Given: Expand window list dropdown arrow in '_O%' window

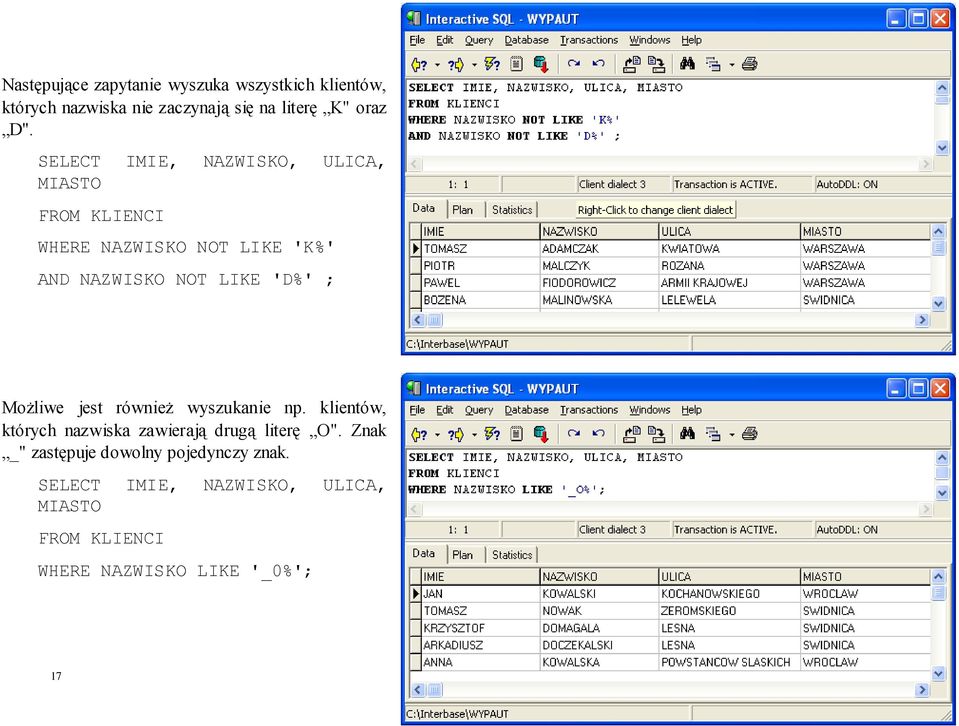Looking at the screenshot, I should click(731, 435).
